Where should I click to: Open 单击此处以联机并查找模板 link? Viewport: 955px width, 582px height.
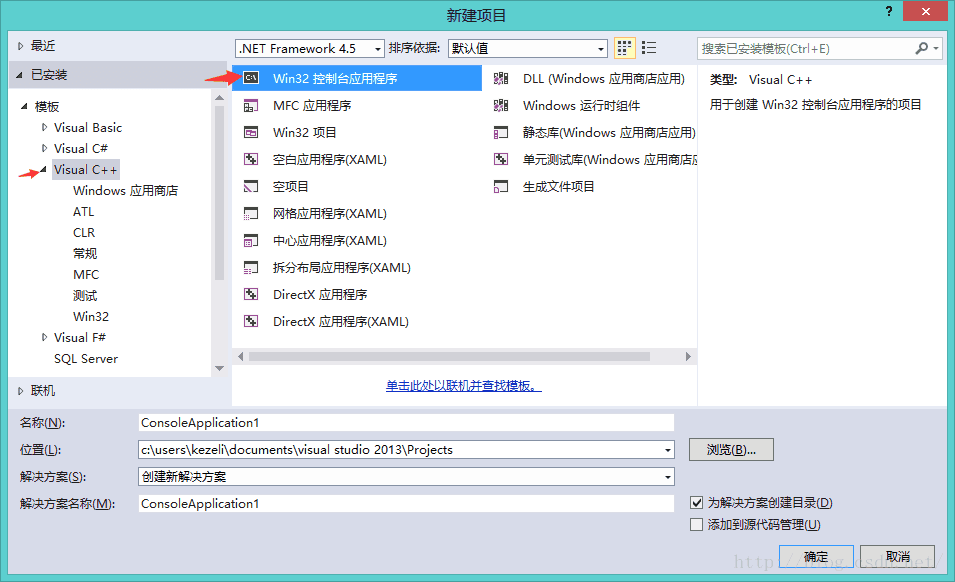pyautogui.click(x=463, y=385)
